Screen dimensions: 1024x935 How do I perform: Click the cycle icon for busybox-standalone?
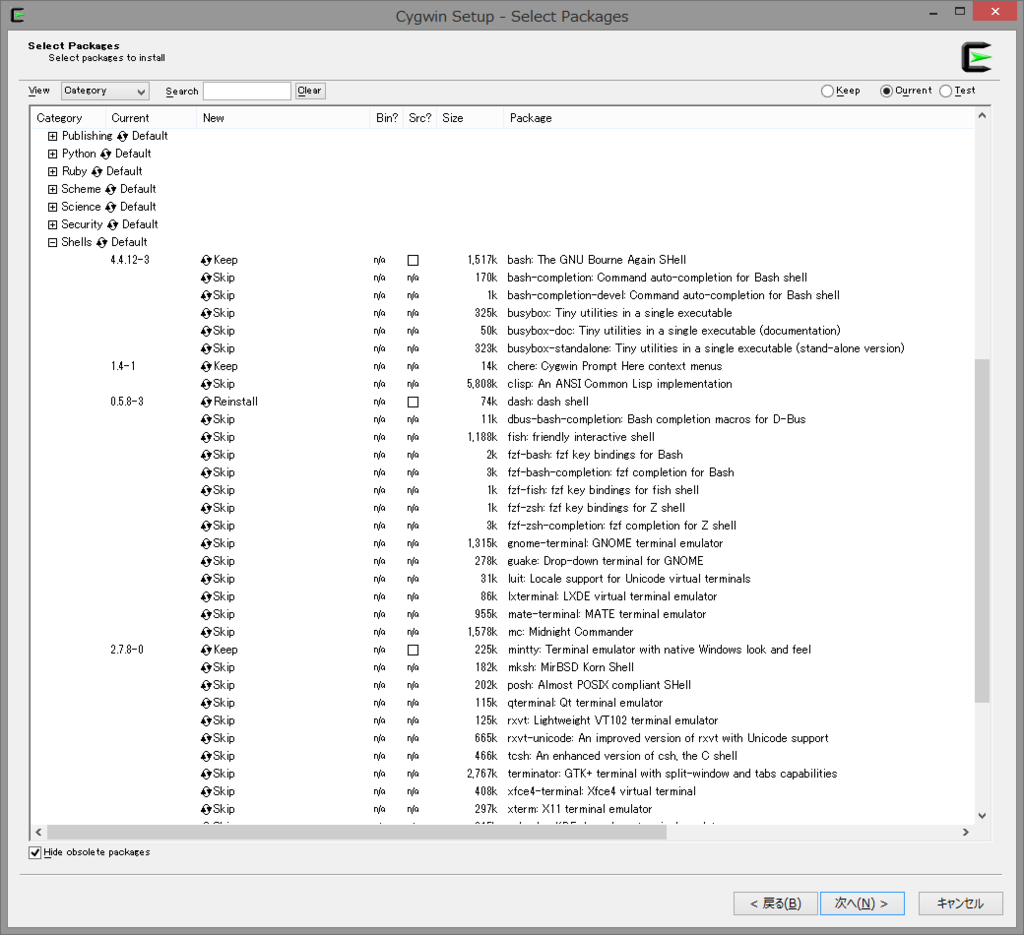click(206, 349)
